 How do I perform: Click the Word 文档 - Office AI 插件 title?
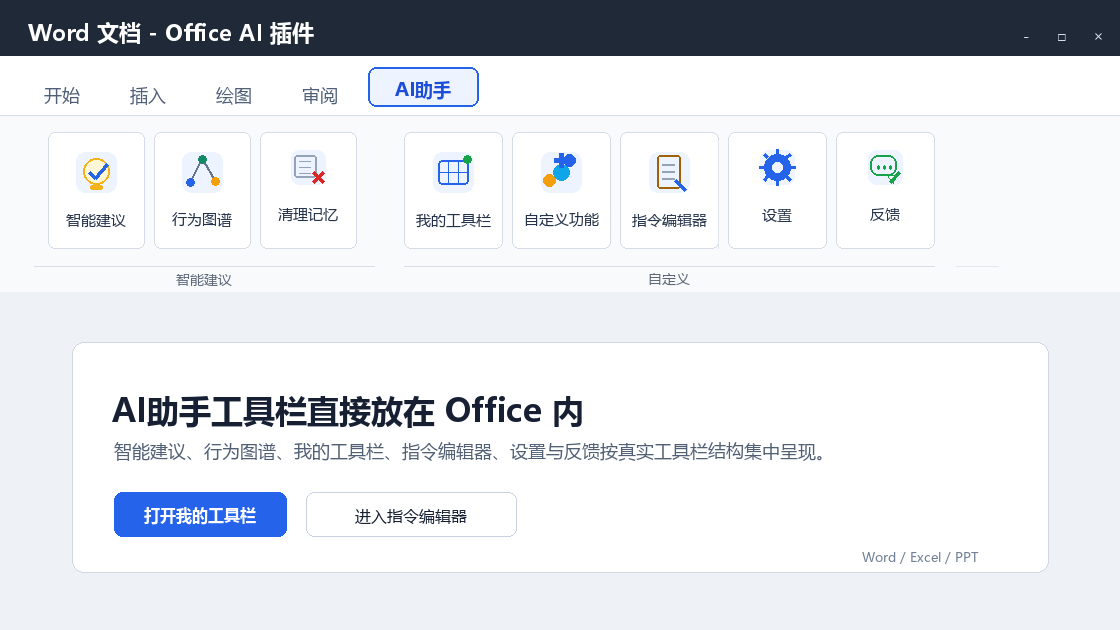[171, 34]
